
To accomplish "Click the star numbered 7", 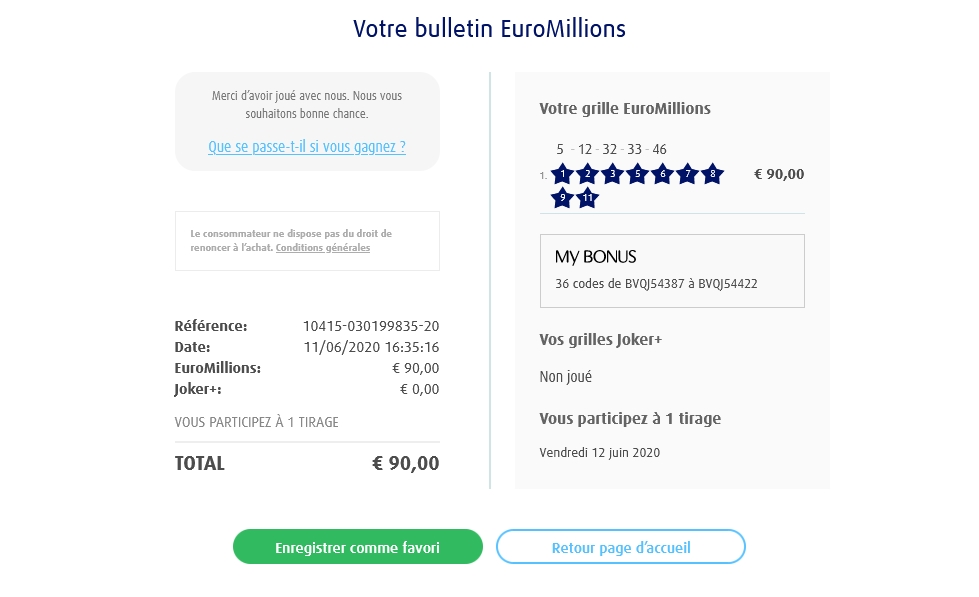I will 687,174.
